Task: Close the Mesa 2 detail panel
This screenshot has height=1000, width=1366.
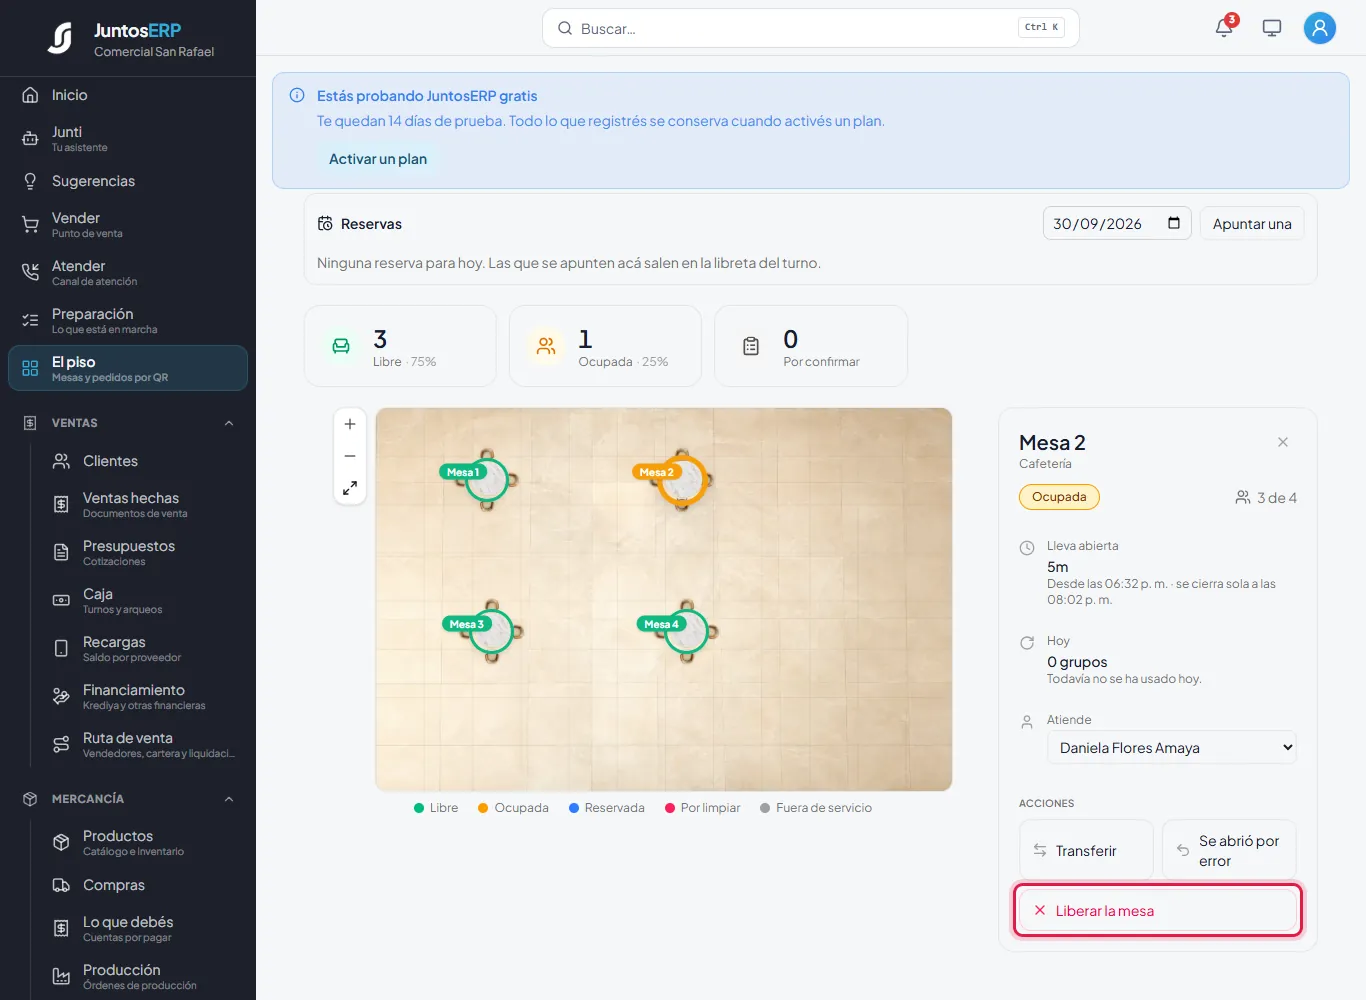Action: click(1283, 442)
